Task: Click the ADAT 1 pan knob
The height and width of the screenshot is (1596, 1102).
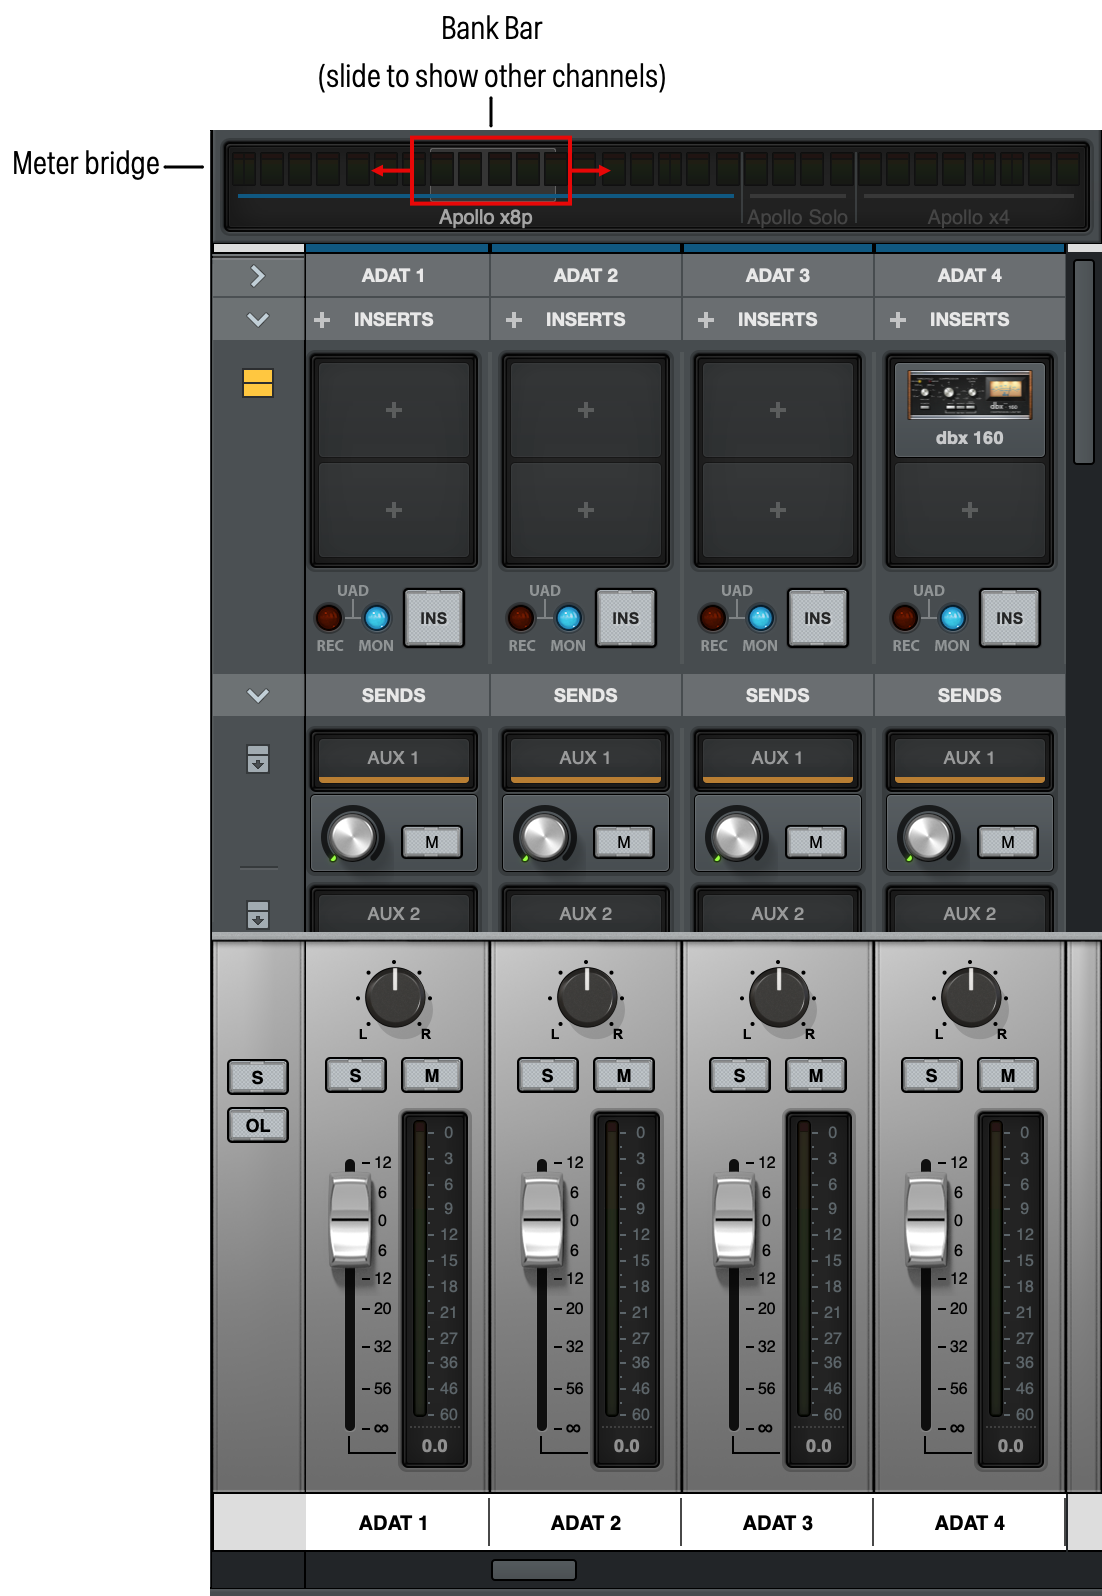Action: (x=395, y=997)
